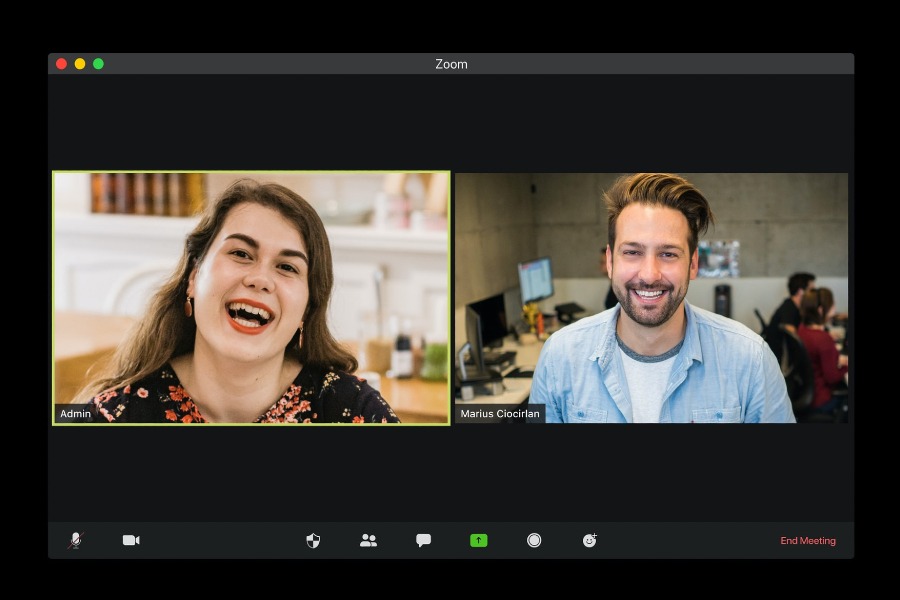Select the Admin video tile
This screenshot has width=900, height=600.
pos(251,297)
